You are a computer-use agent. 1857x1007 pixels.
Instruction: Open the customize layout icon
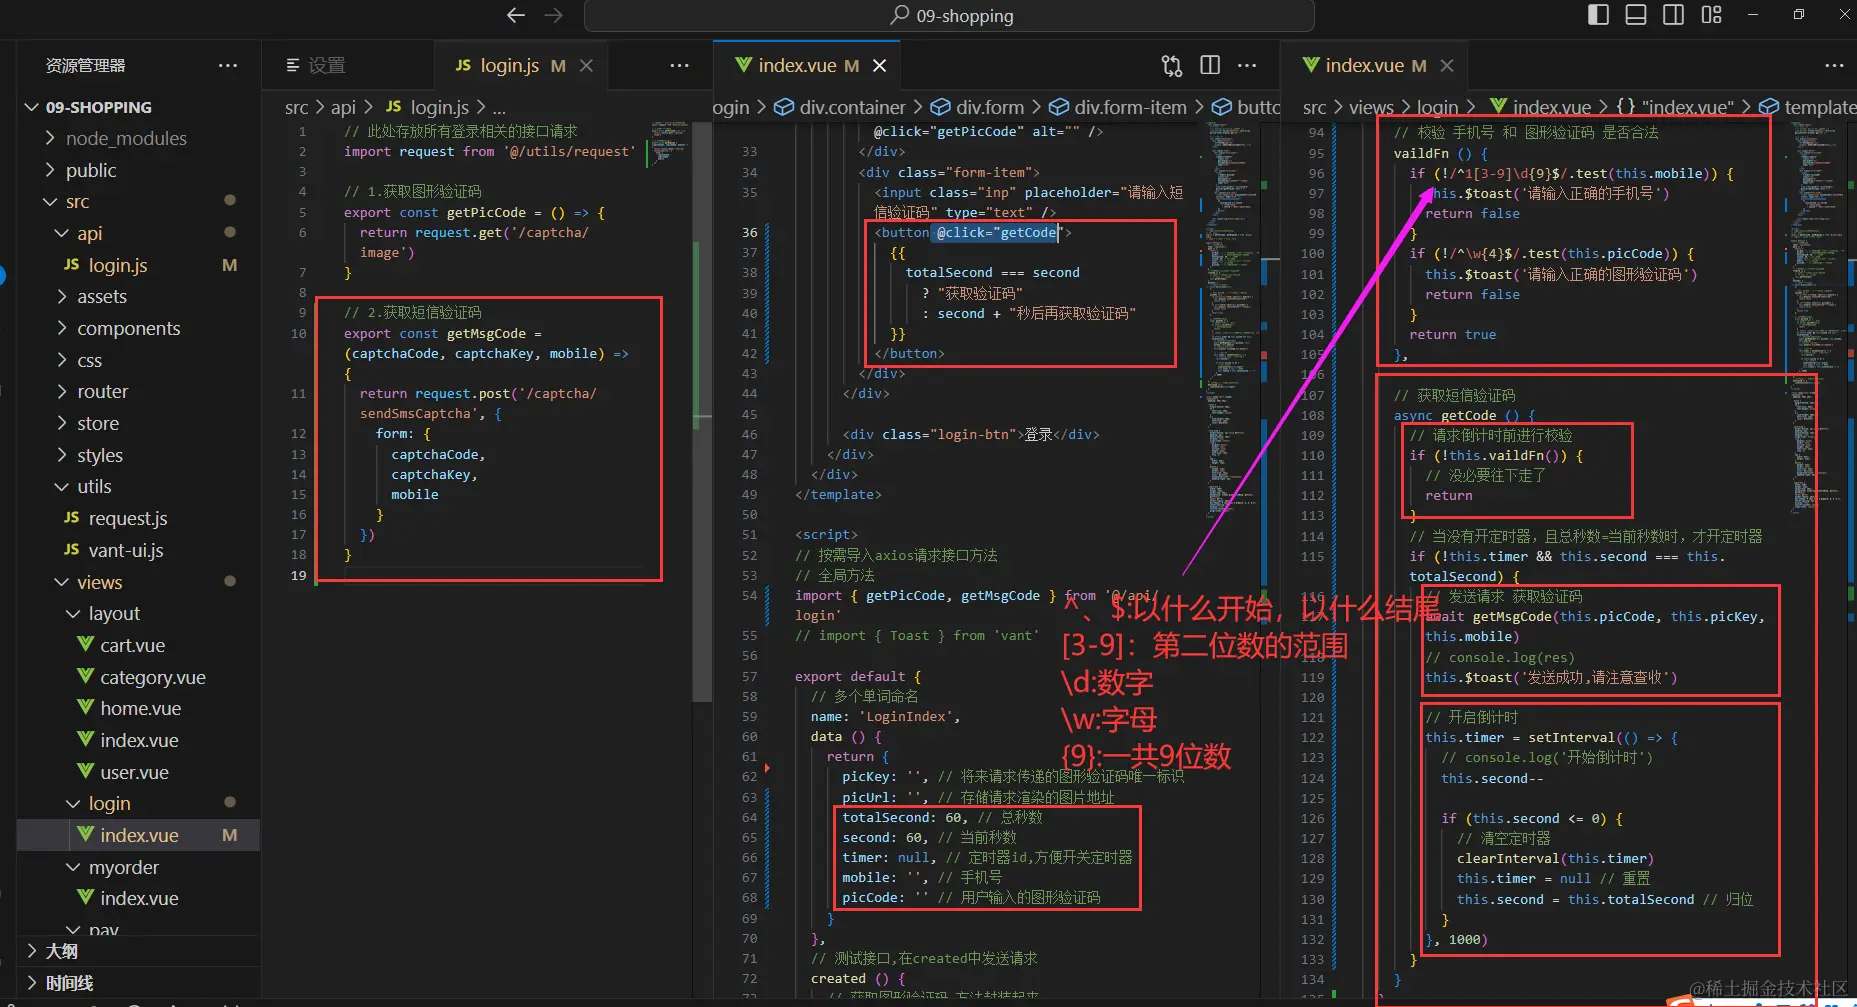1712,14
